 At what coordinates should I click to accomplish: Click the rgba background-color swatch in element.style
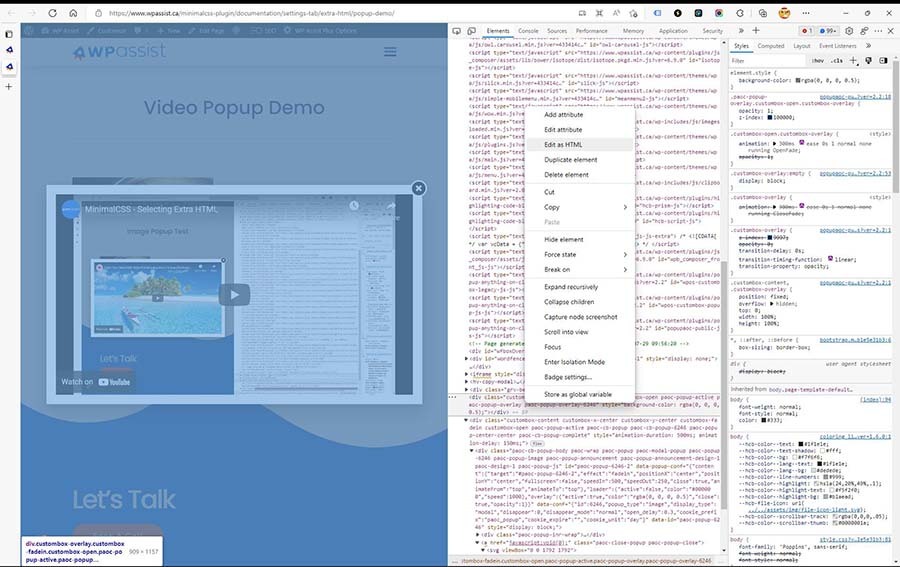798,80
